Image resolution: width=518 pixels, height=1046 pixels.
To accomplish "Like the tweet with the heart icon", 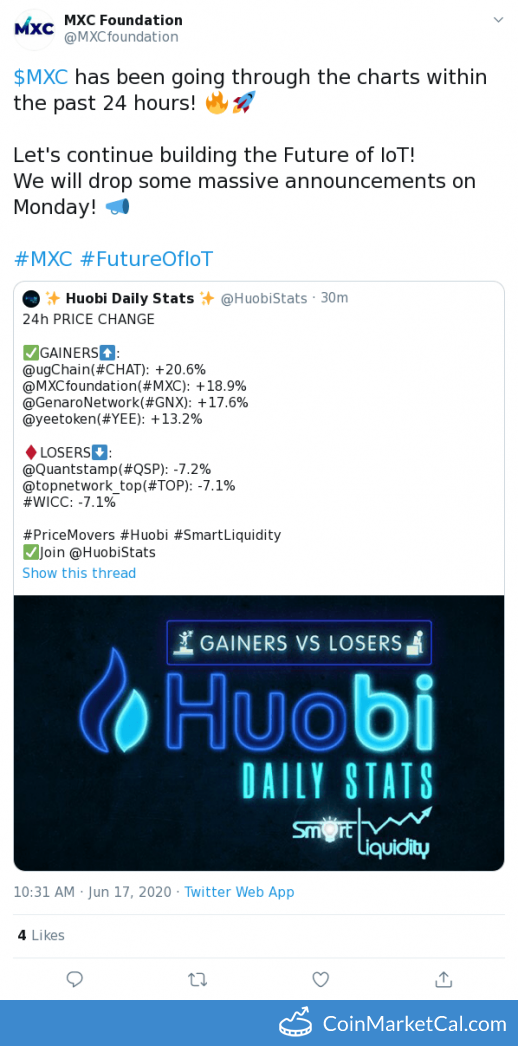I will pyautogui.click(x=321, y=979).
